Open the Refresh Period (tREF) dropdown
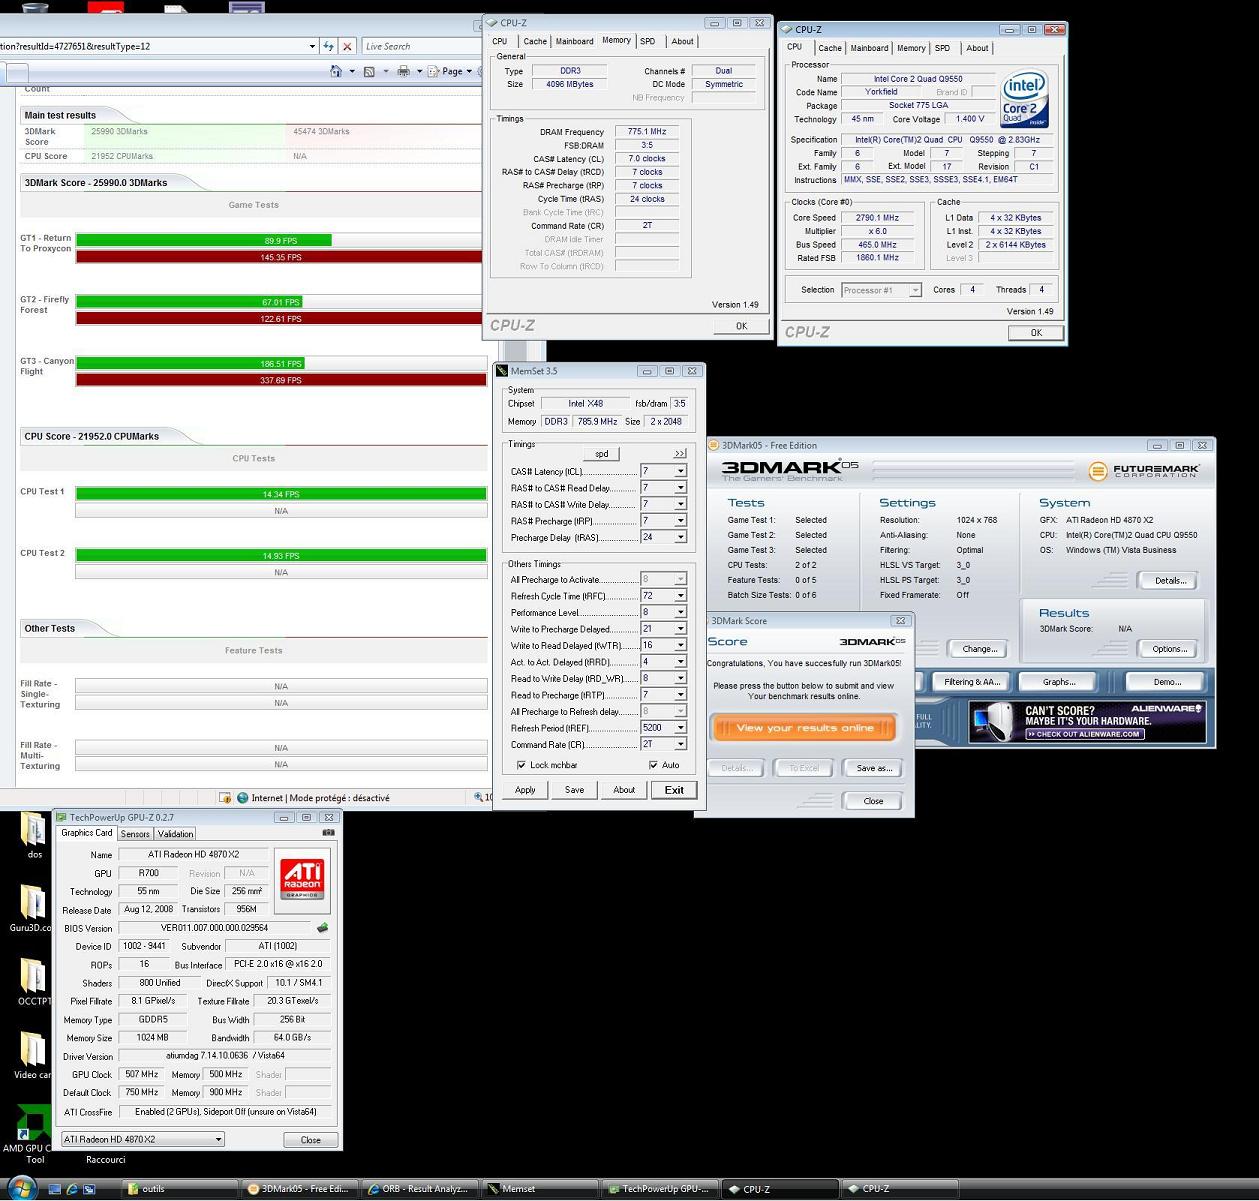This screenshot has width=1259, height=1201. click(x=680, y=728)
